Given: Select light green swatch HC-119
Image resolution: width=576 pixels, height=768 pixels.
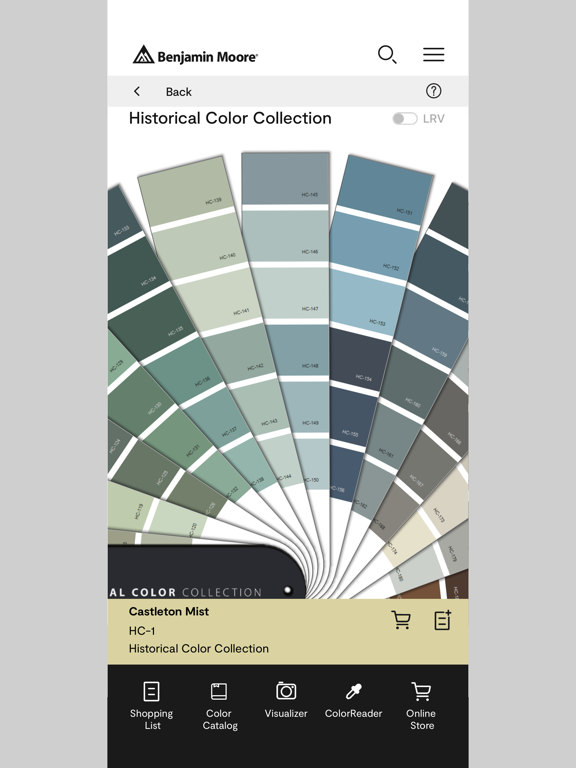Looking at the screenshot, I should (x=130, y=505).
